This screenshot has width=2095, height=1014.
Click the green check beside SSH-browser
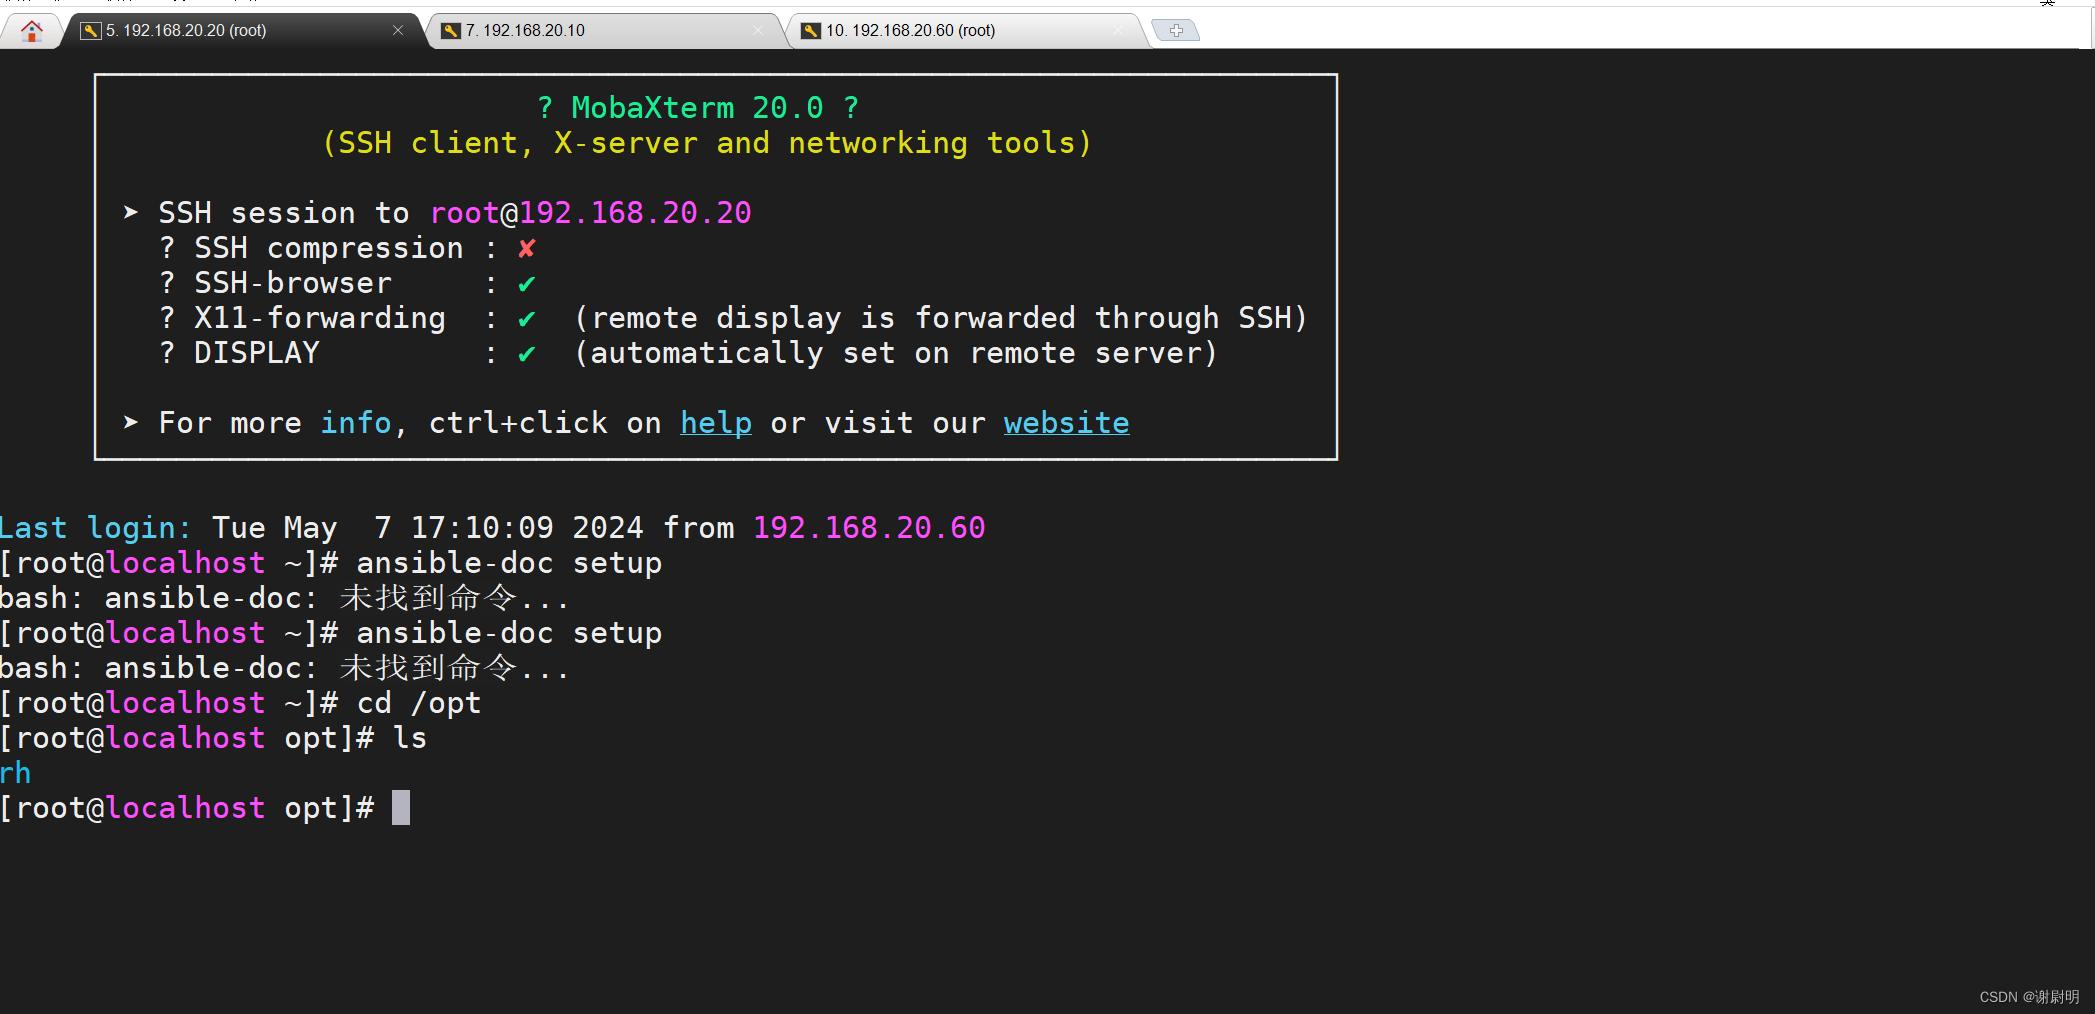click(527, 284)
